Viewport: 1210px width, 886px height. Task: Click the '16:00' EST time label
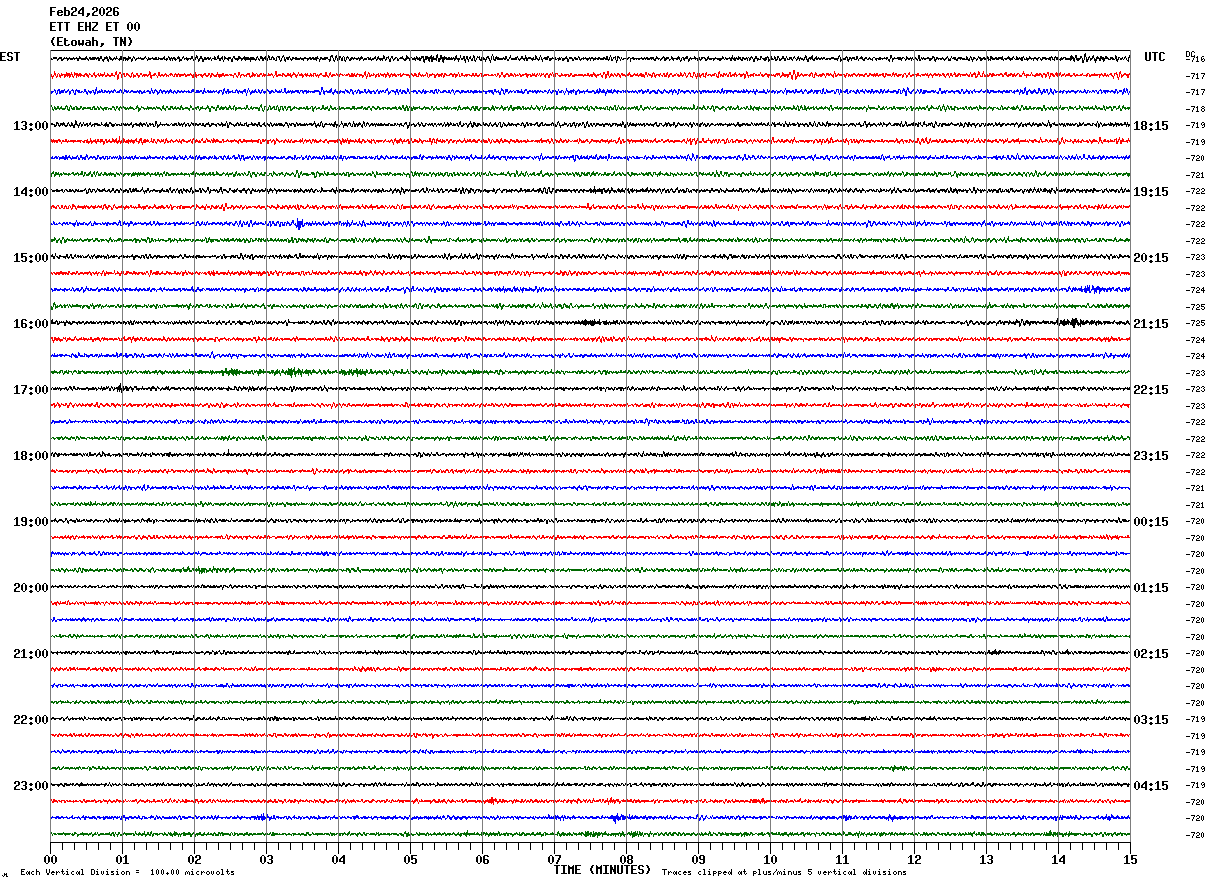(30, 324)
